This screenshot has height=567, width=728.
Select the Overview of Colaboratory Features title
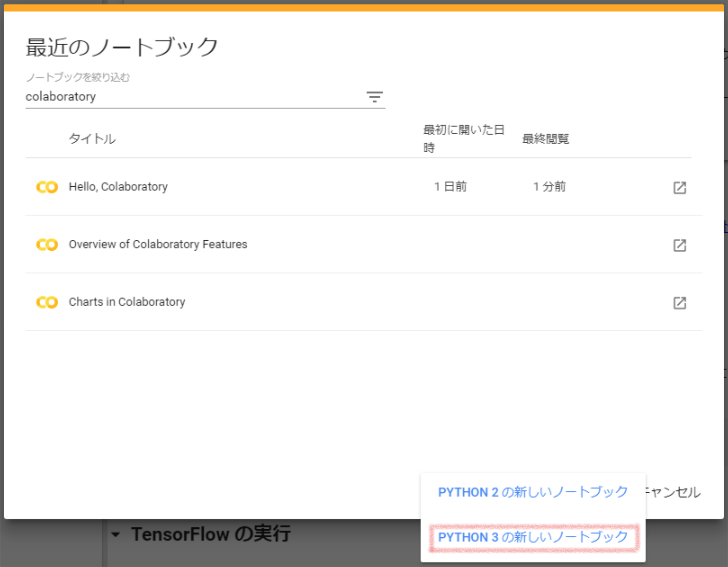[157, 245]
